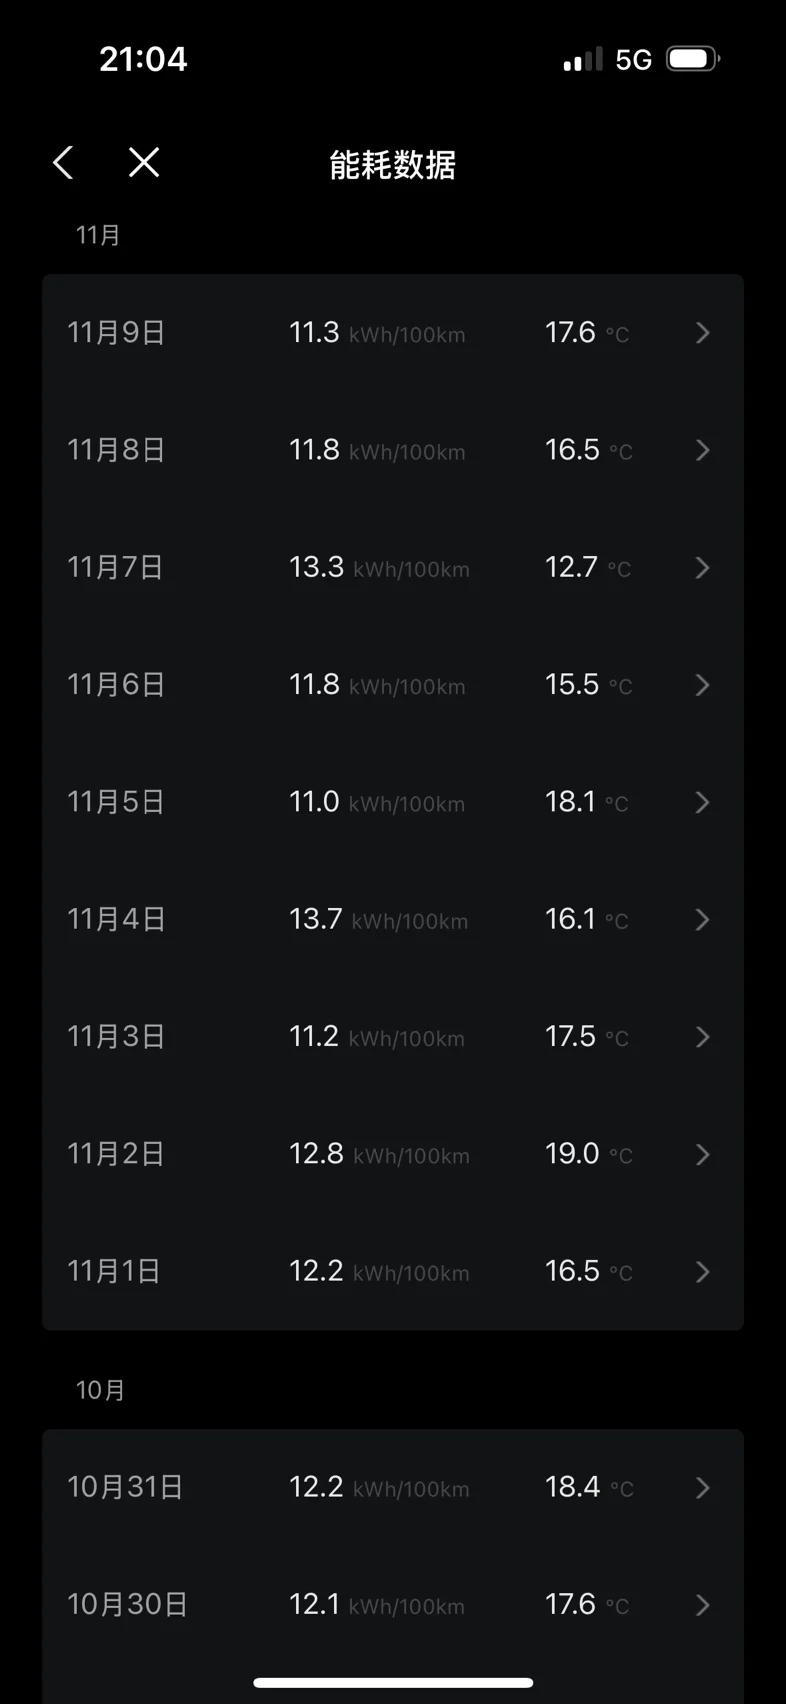Tap the 5G signal indicator

[x=633, y=60]
